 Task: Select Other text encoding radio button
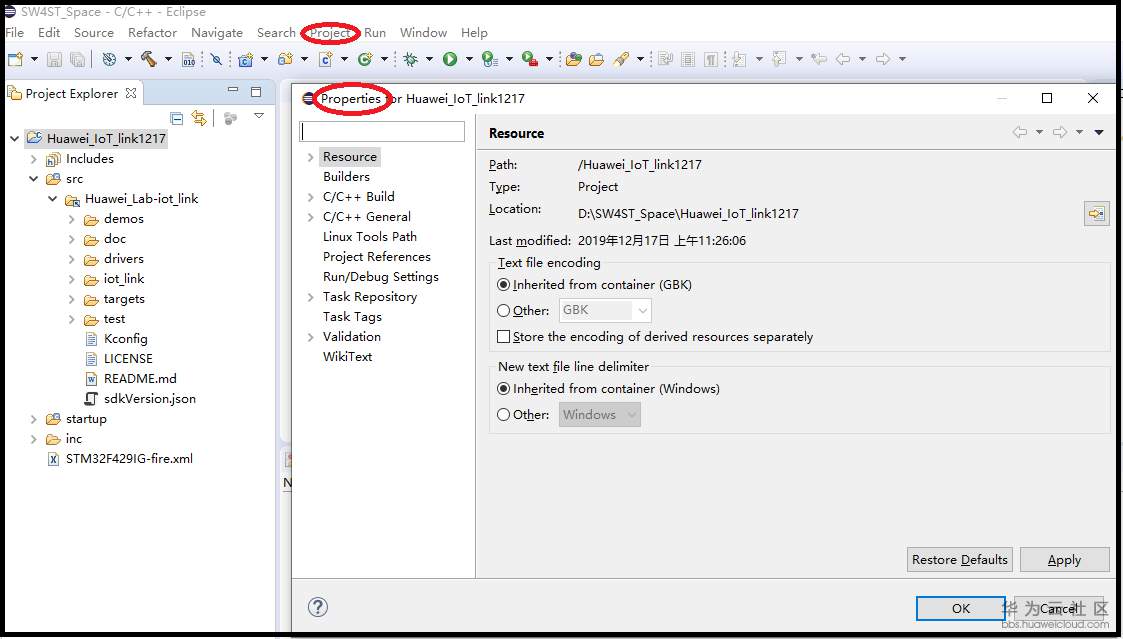(x=503, y=311)
